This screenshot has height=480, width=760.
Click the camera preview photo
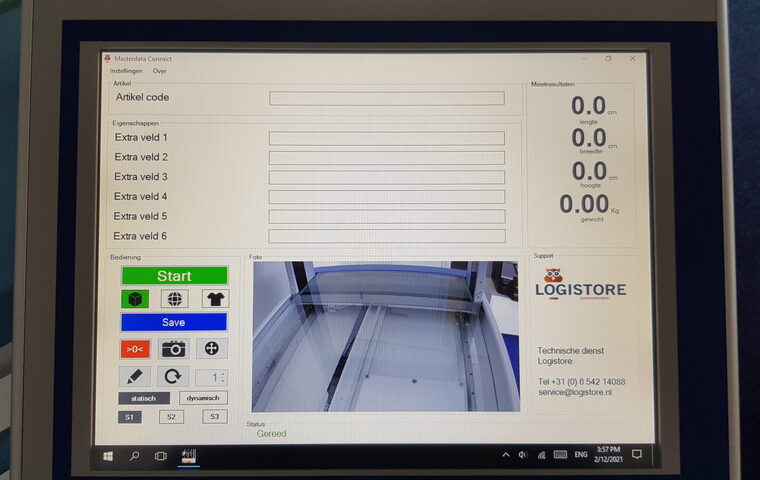[385, 336]
